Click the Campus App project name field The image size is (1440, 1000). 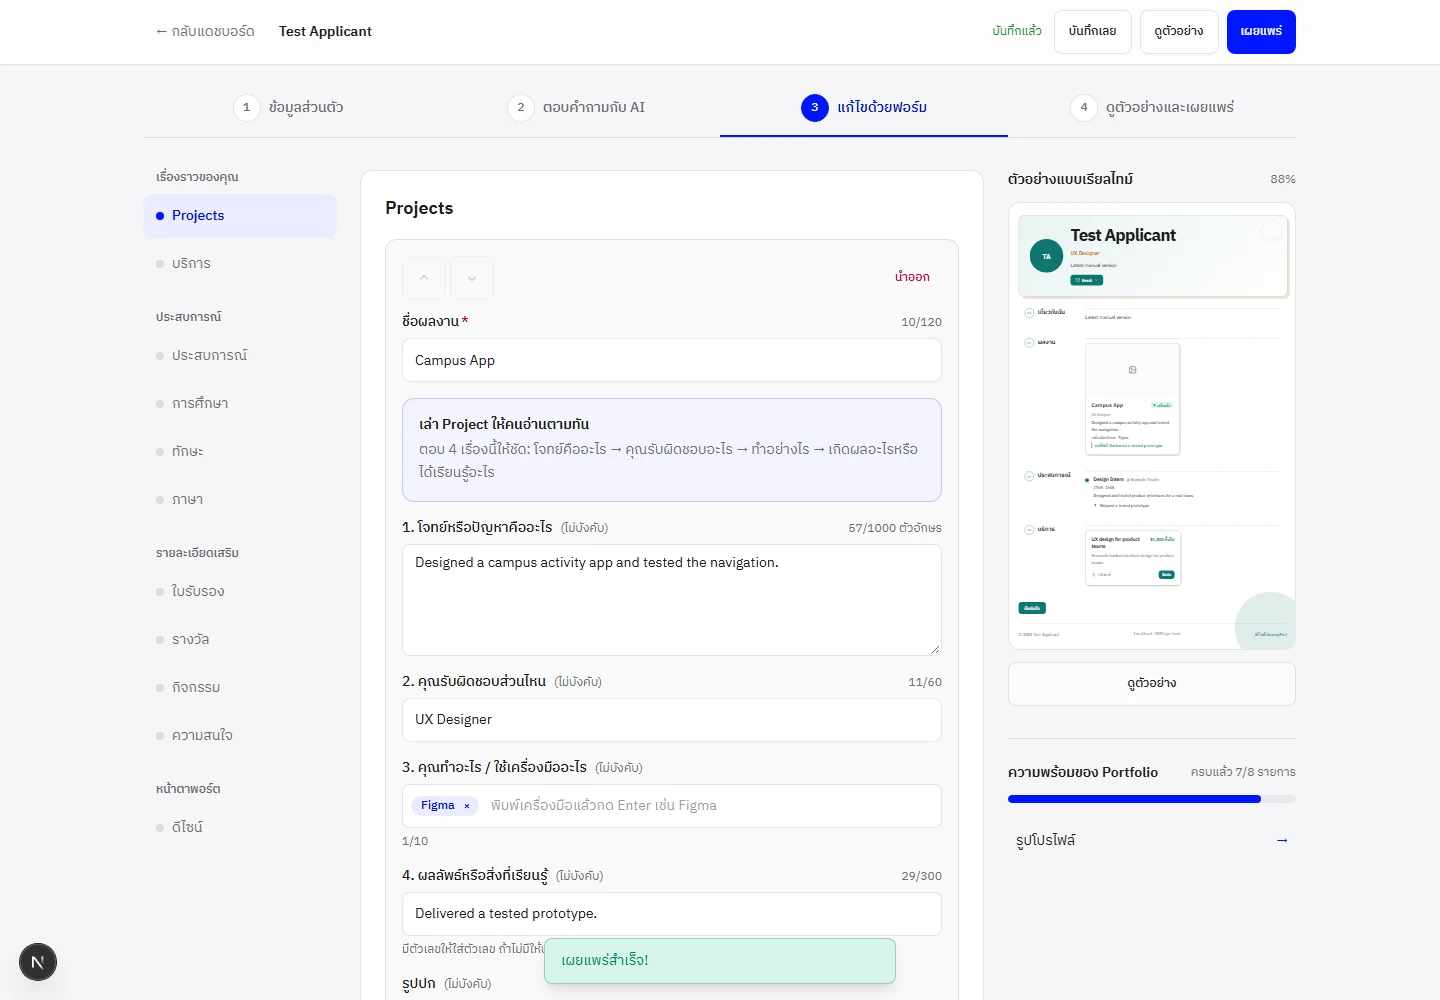(x=672, y=360)
